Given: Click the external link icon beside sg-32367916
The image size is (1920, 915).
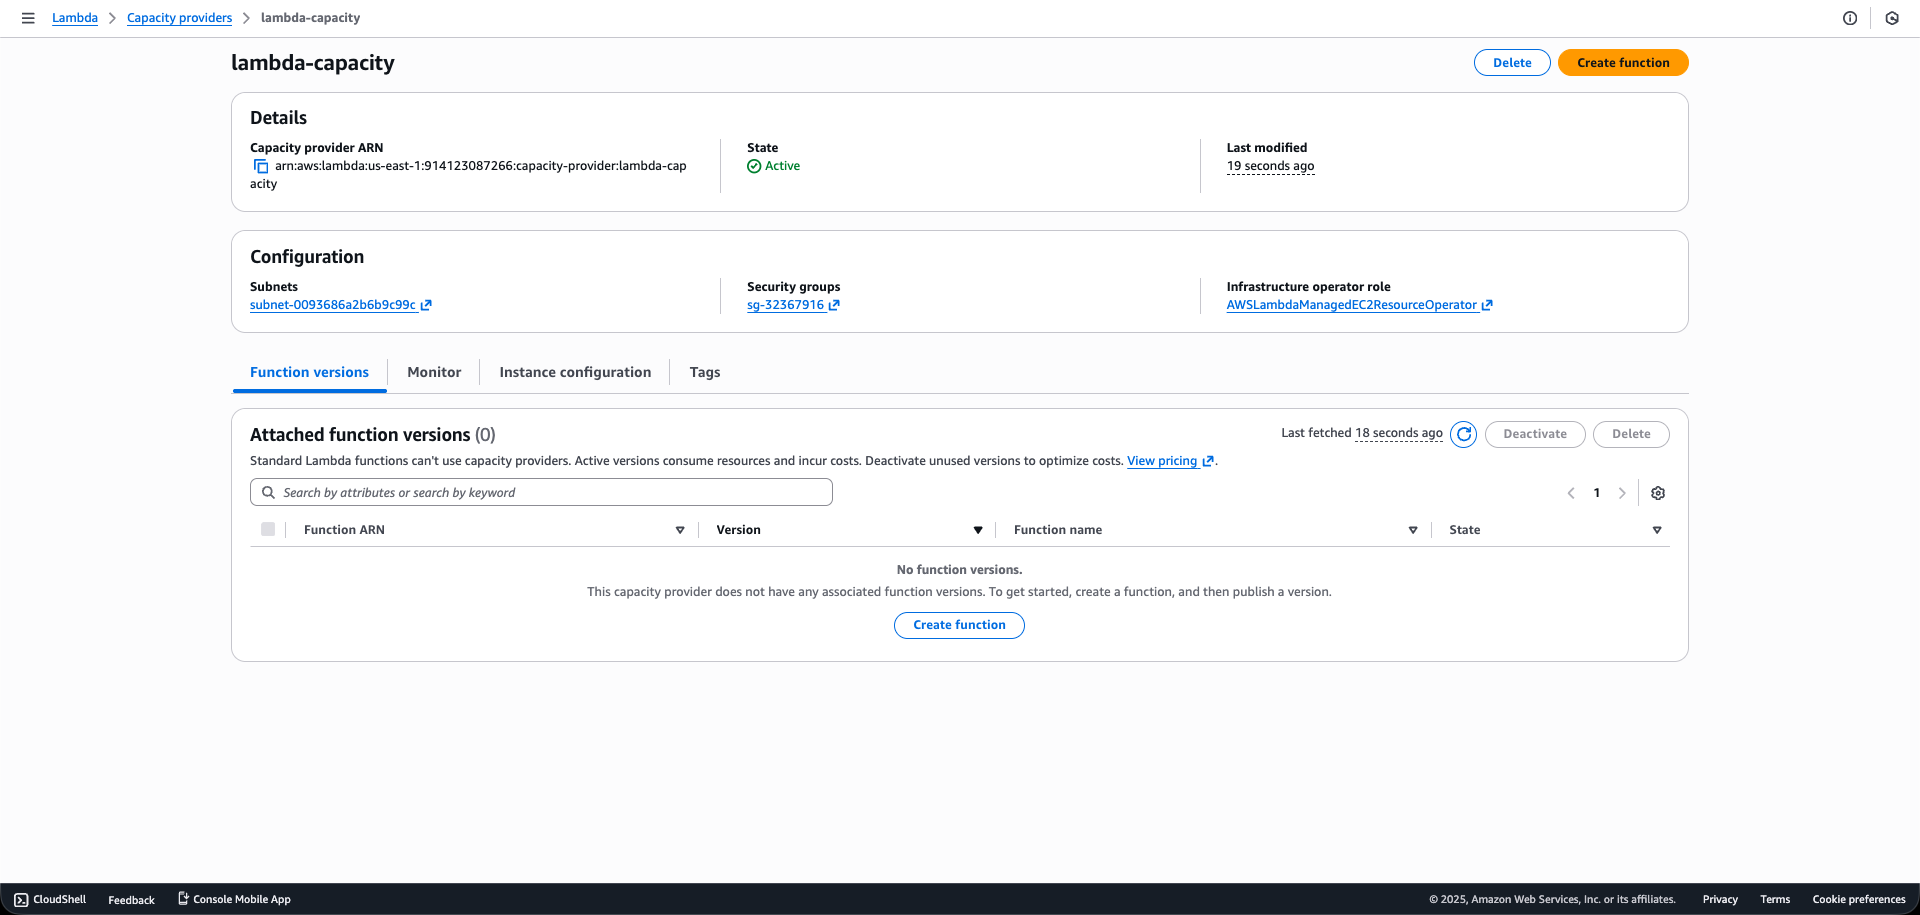Looking at the screenshot, I should 833,305.
